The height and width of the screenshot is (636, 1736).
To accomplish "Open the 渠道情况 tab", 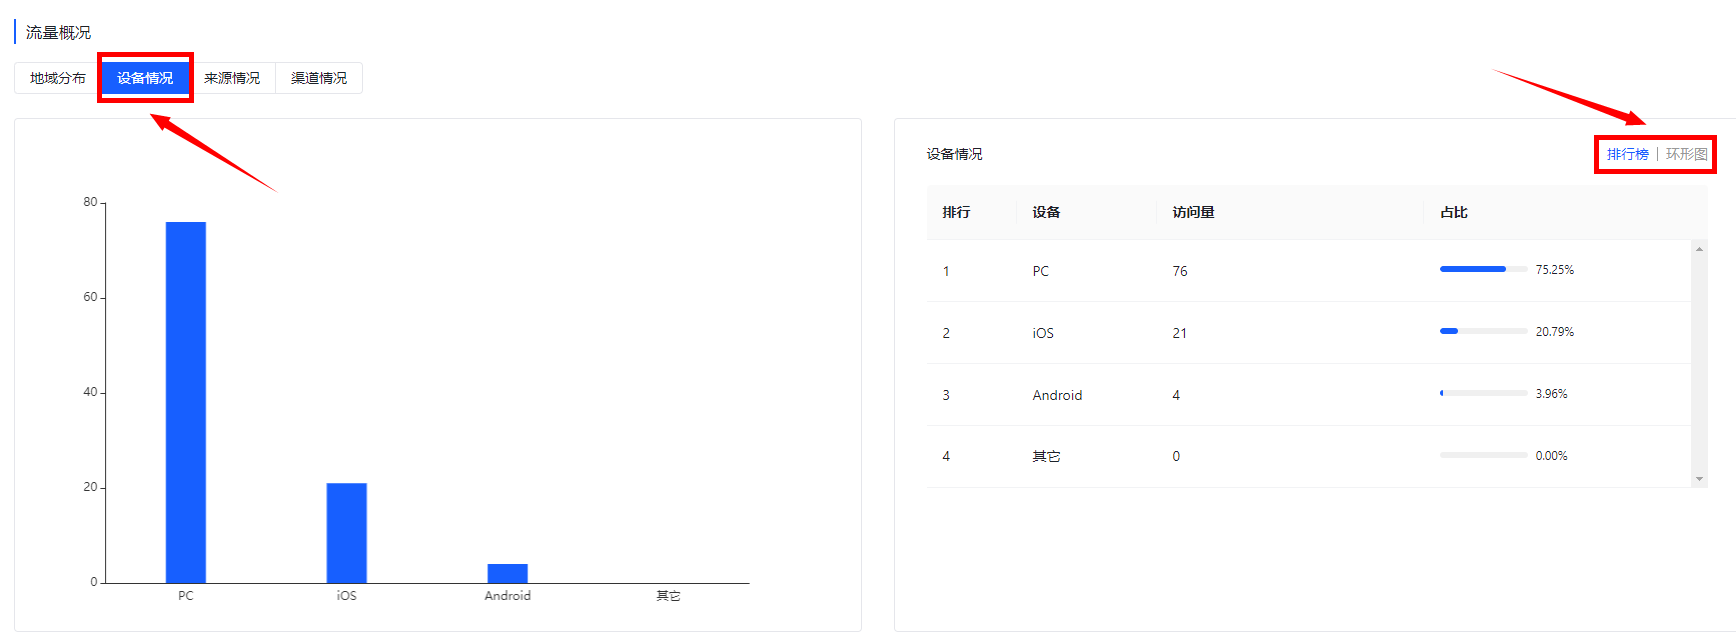I will [319, 78].
